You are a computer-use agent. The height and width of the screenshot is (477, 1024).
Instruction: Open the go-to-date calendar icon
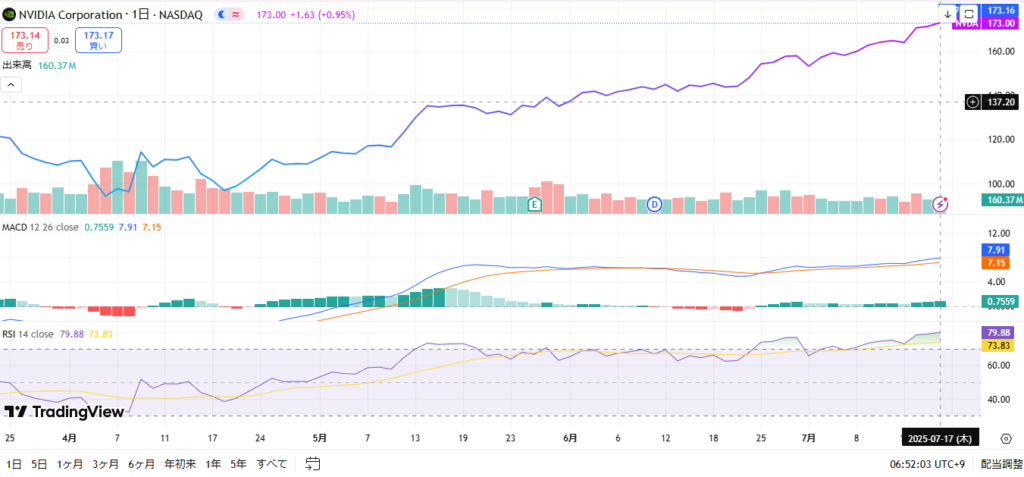[313, 464]
